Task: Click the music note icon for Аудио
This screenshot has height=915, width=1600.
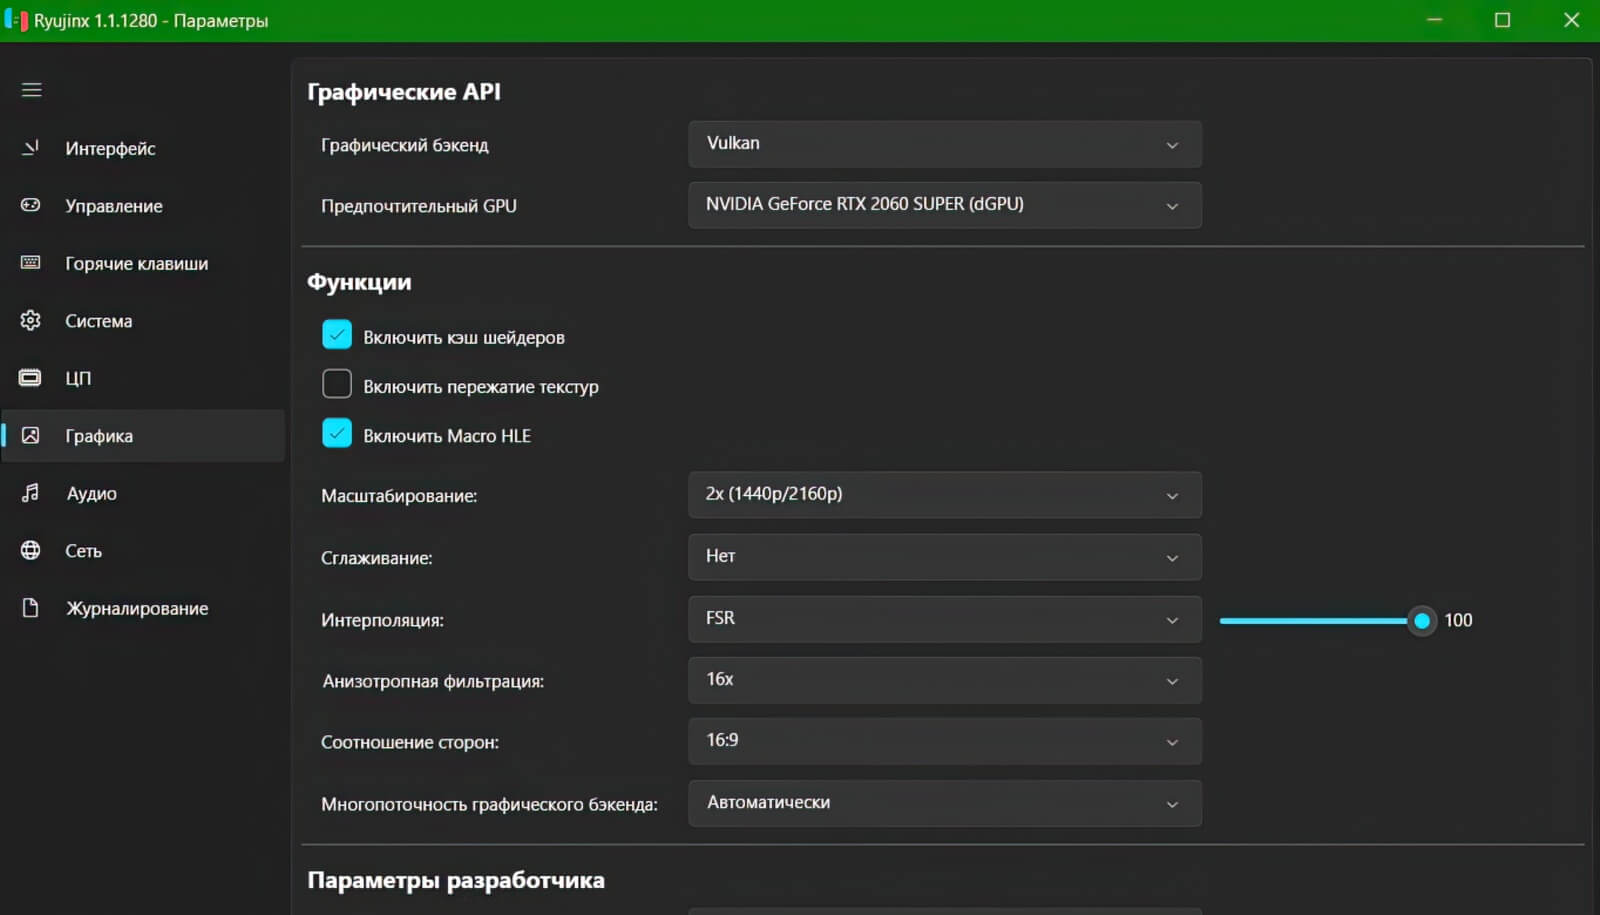Action: coord(31,492)
